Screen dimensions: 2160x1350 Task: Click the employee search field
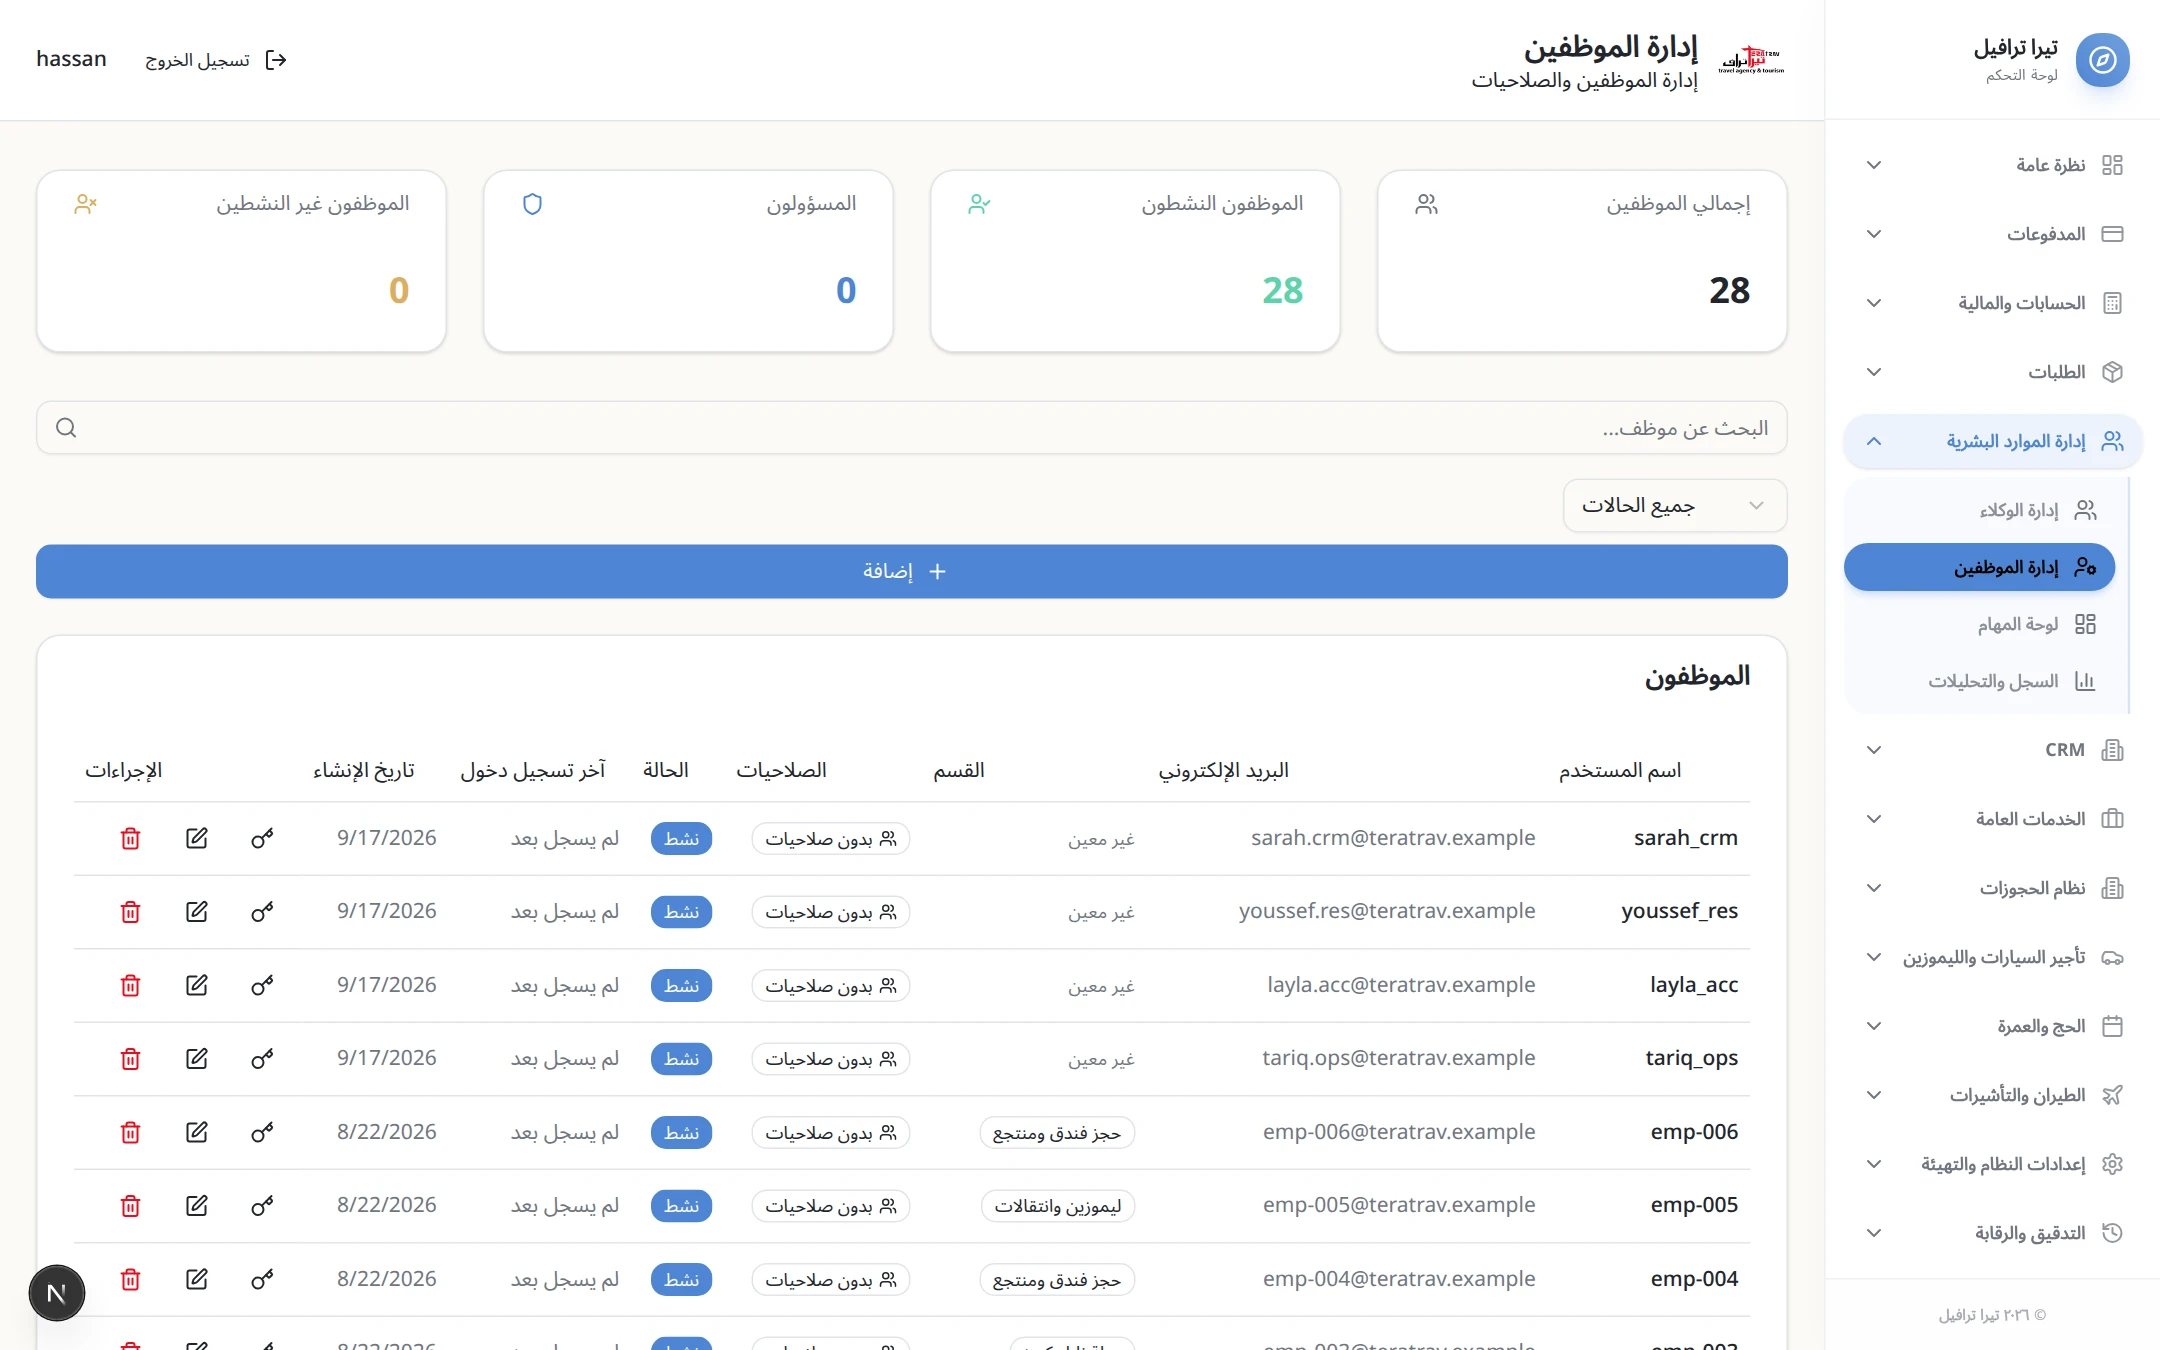(x=912, y=428)
